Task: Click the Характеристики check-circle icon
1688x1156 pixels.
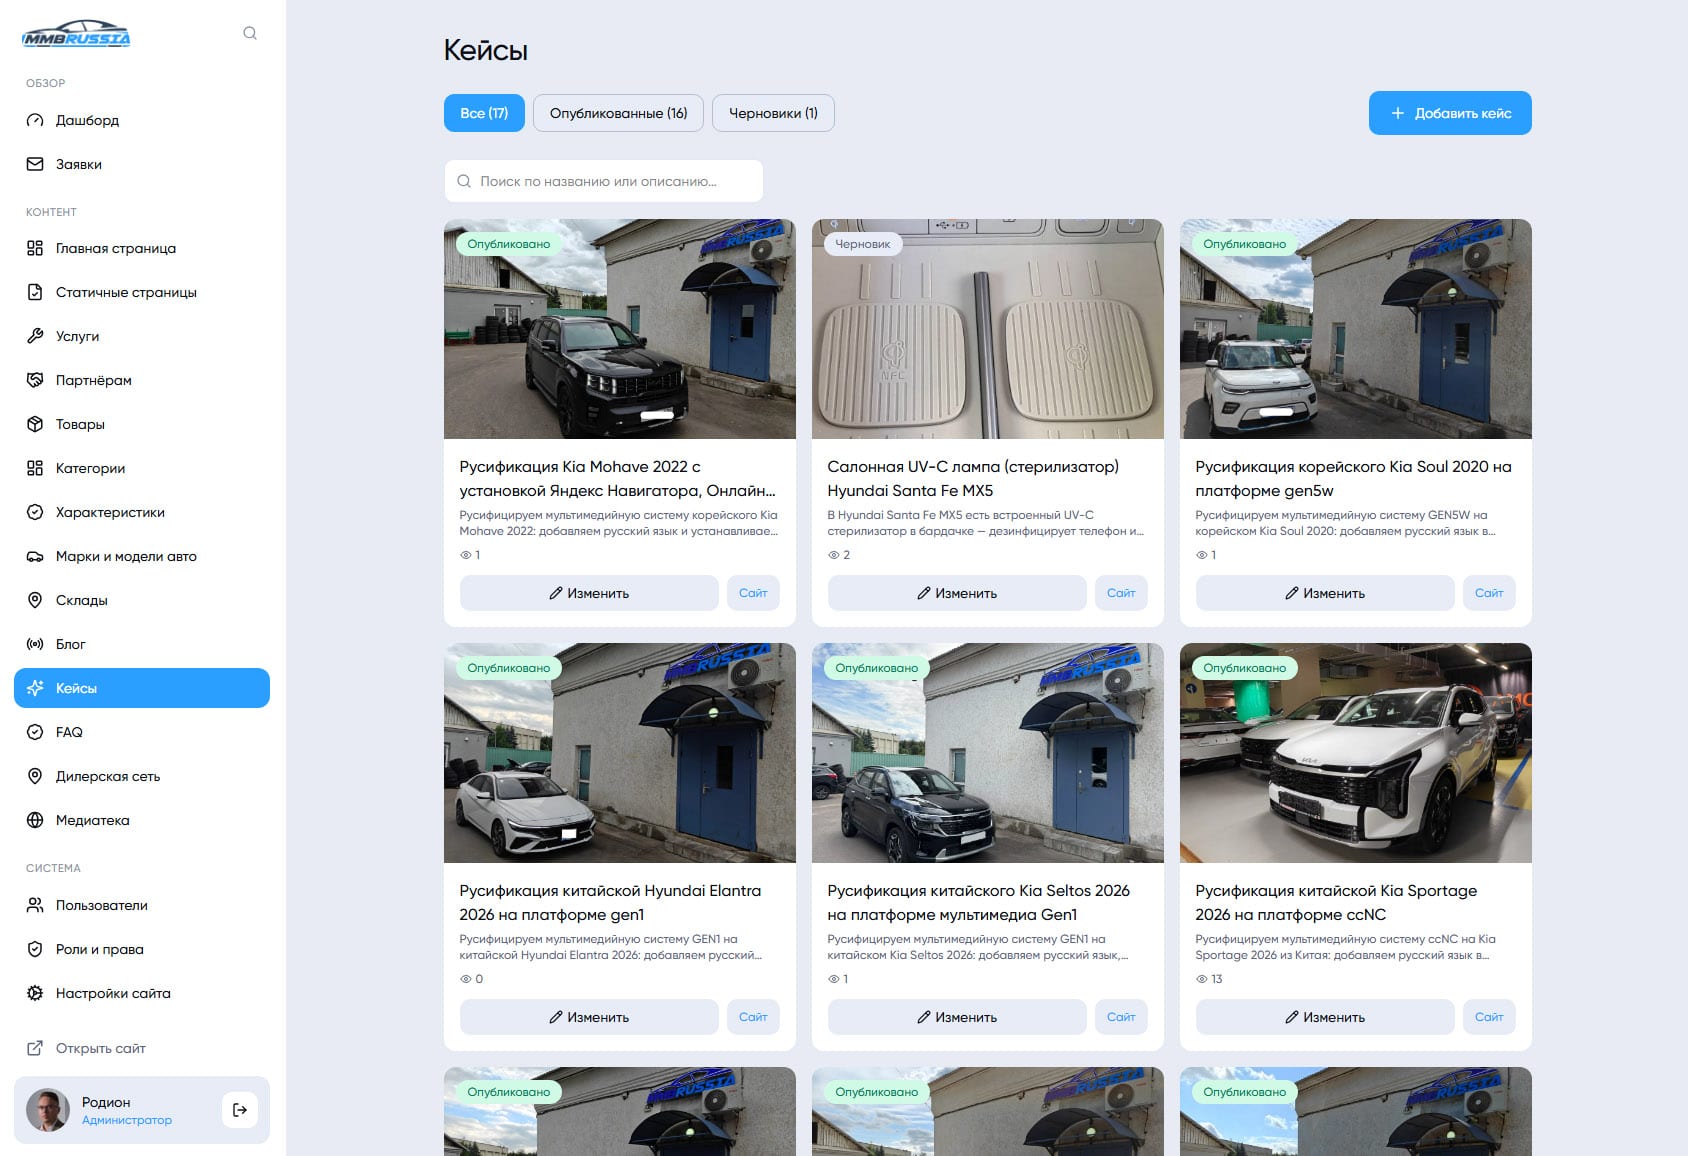Action: pos(35,512)
